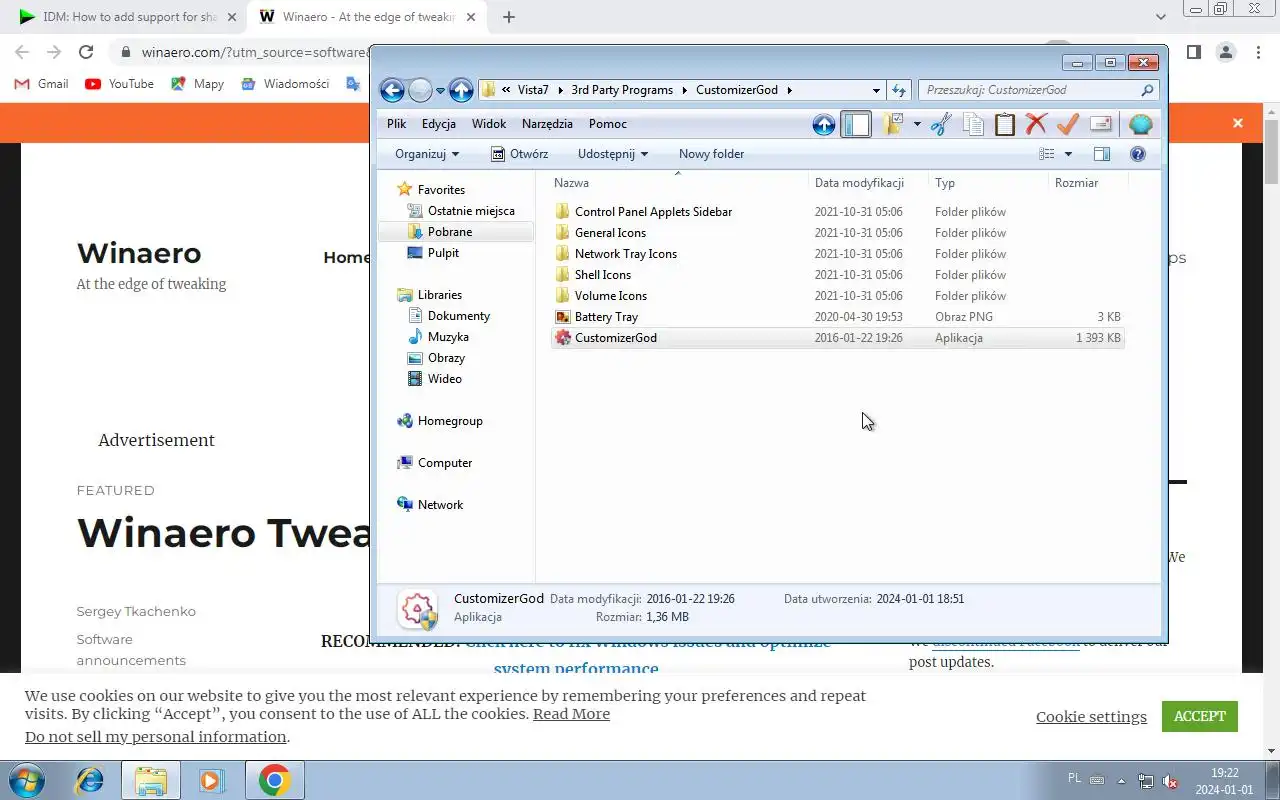The width and height of the screenshot is (1280, 800).
Task: Copy selection with the two-pages icon
Action: pos(973,125)
